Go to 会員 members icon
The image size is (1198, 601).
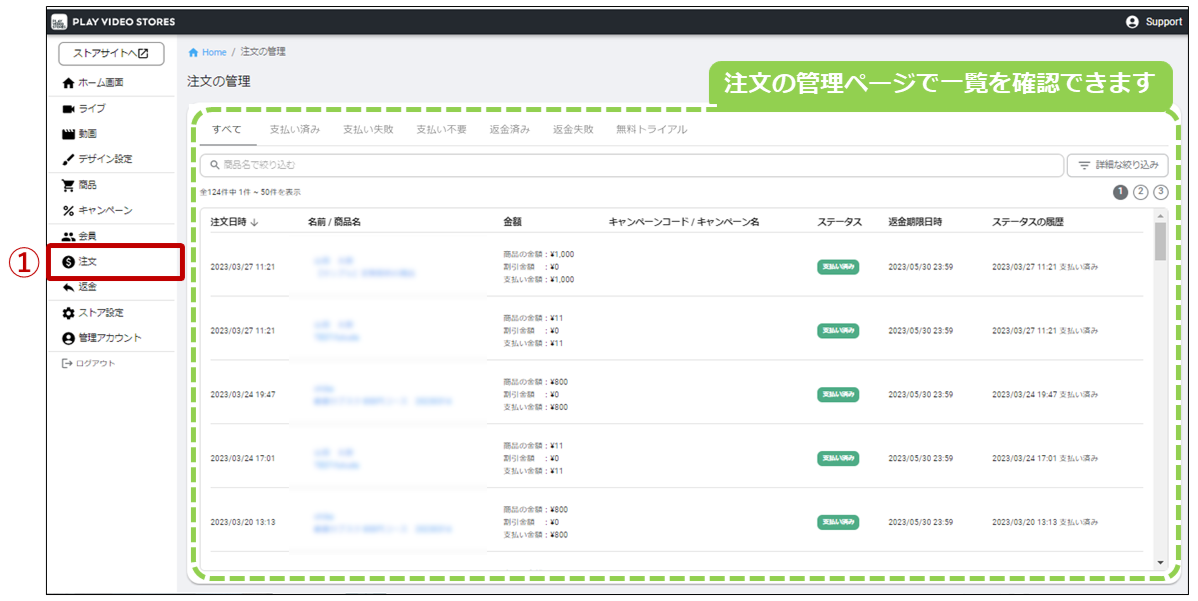[x=68, y=236]
